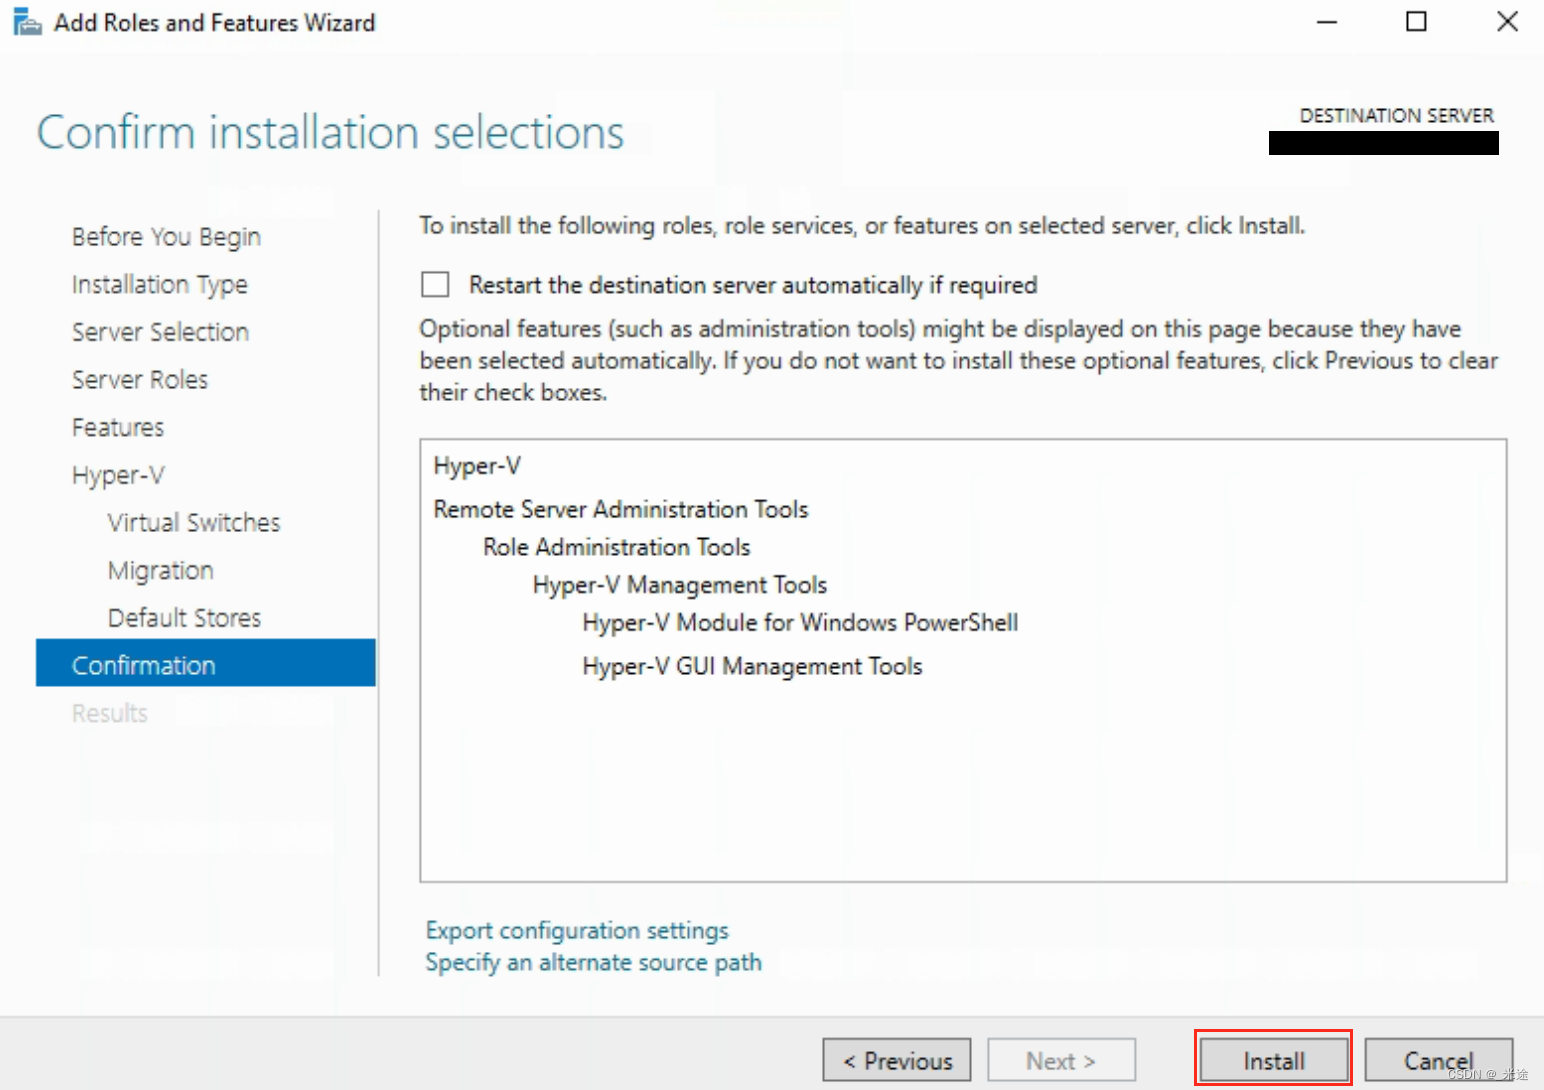
Task: Select Hyper-V in the installation list
Action: pos(477,465)
